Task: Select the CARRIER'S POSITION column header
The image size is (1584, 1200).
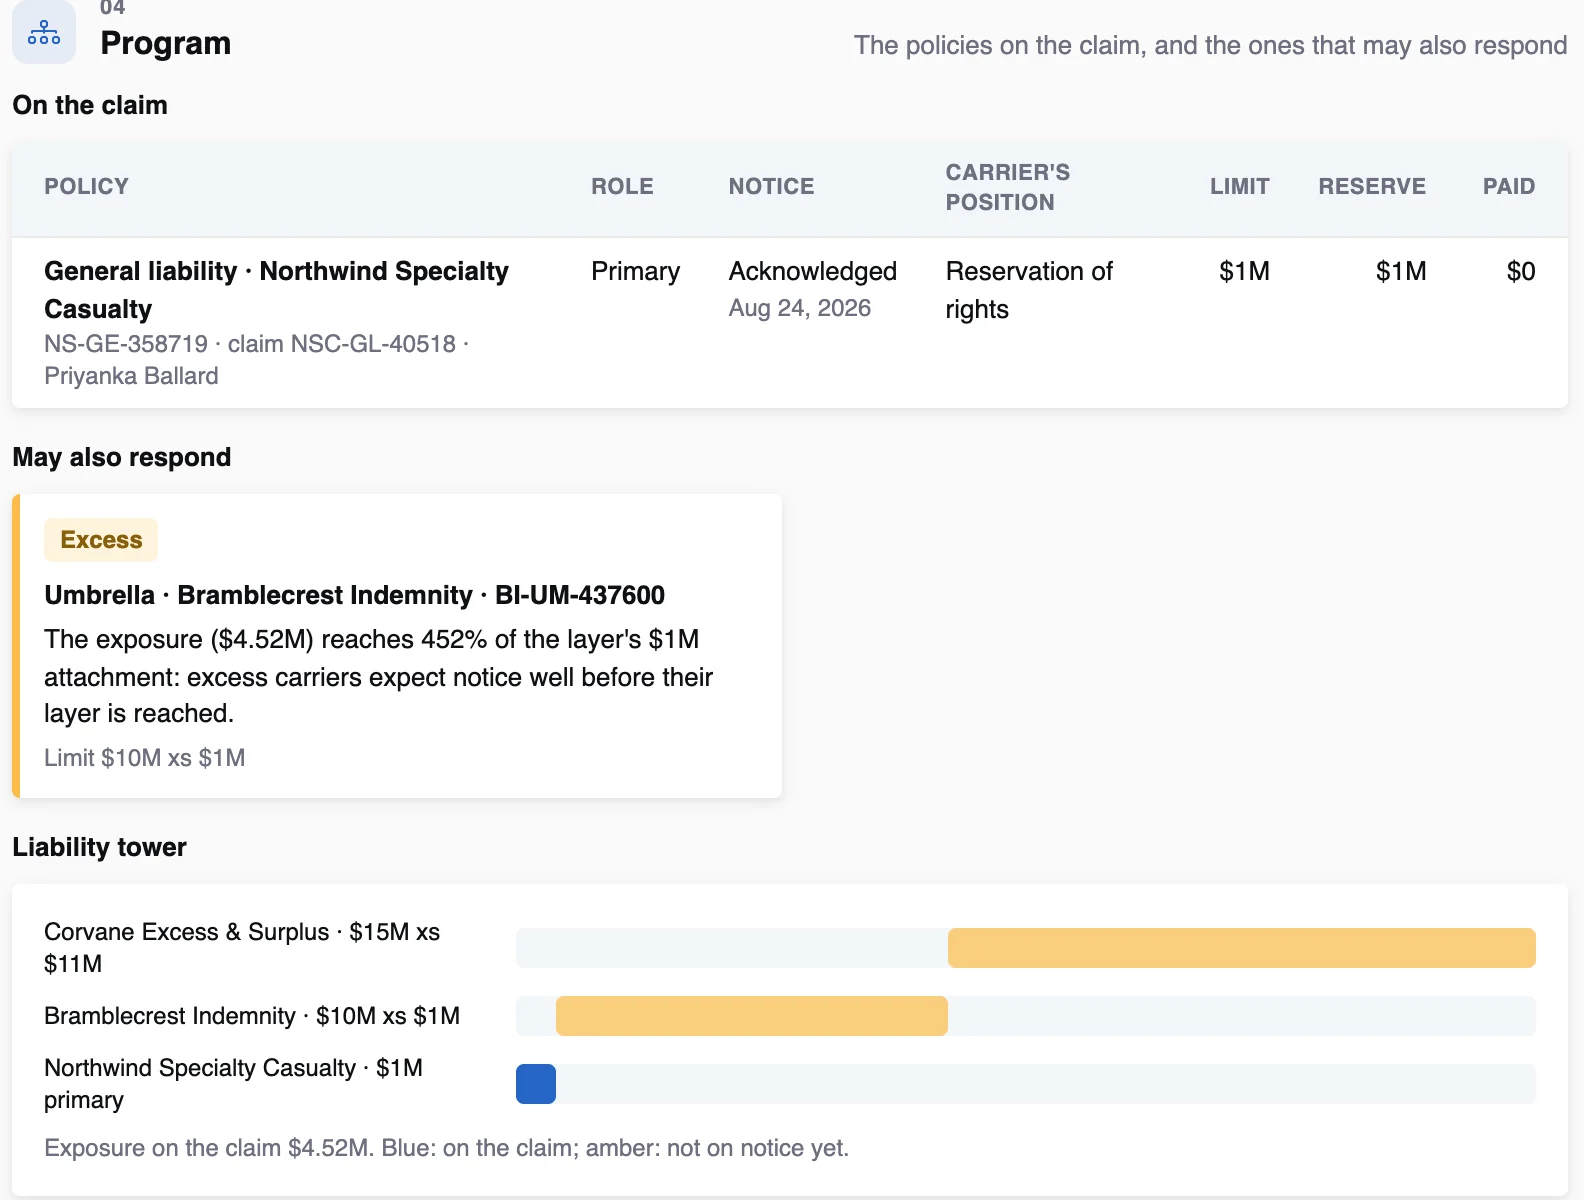Action: pyautogui.click(x=1008, y=187)
